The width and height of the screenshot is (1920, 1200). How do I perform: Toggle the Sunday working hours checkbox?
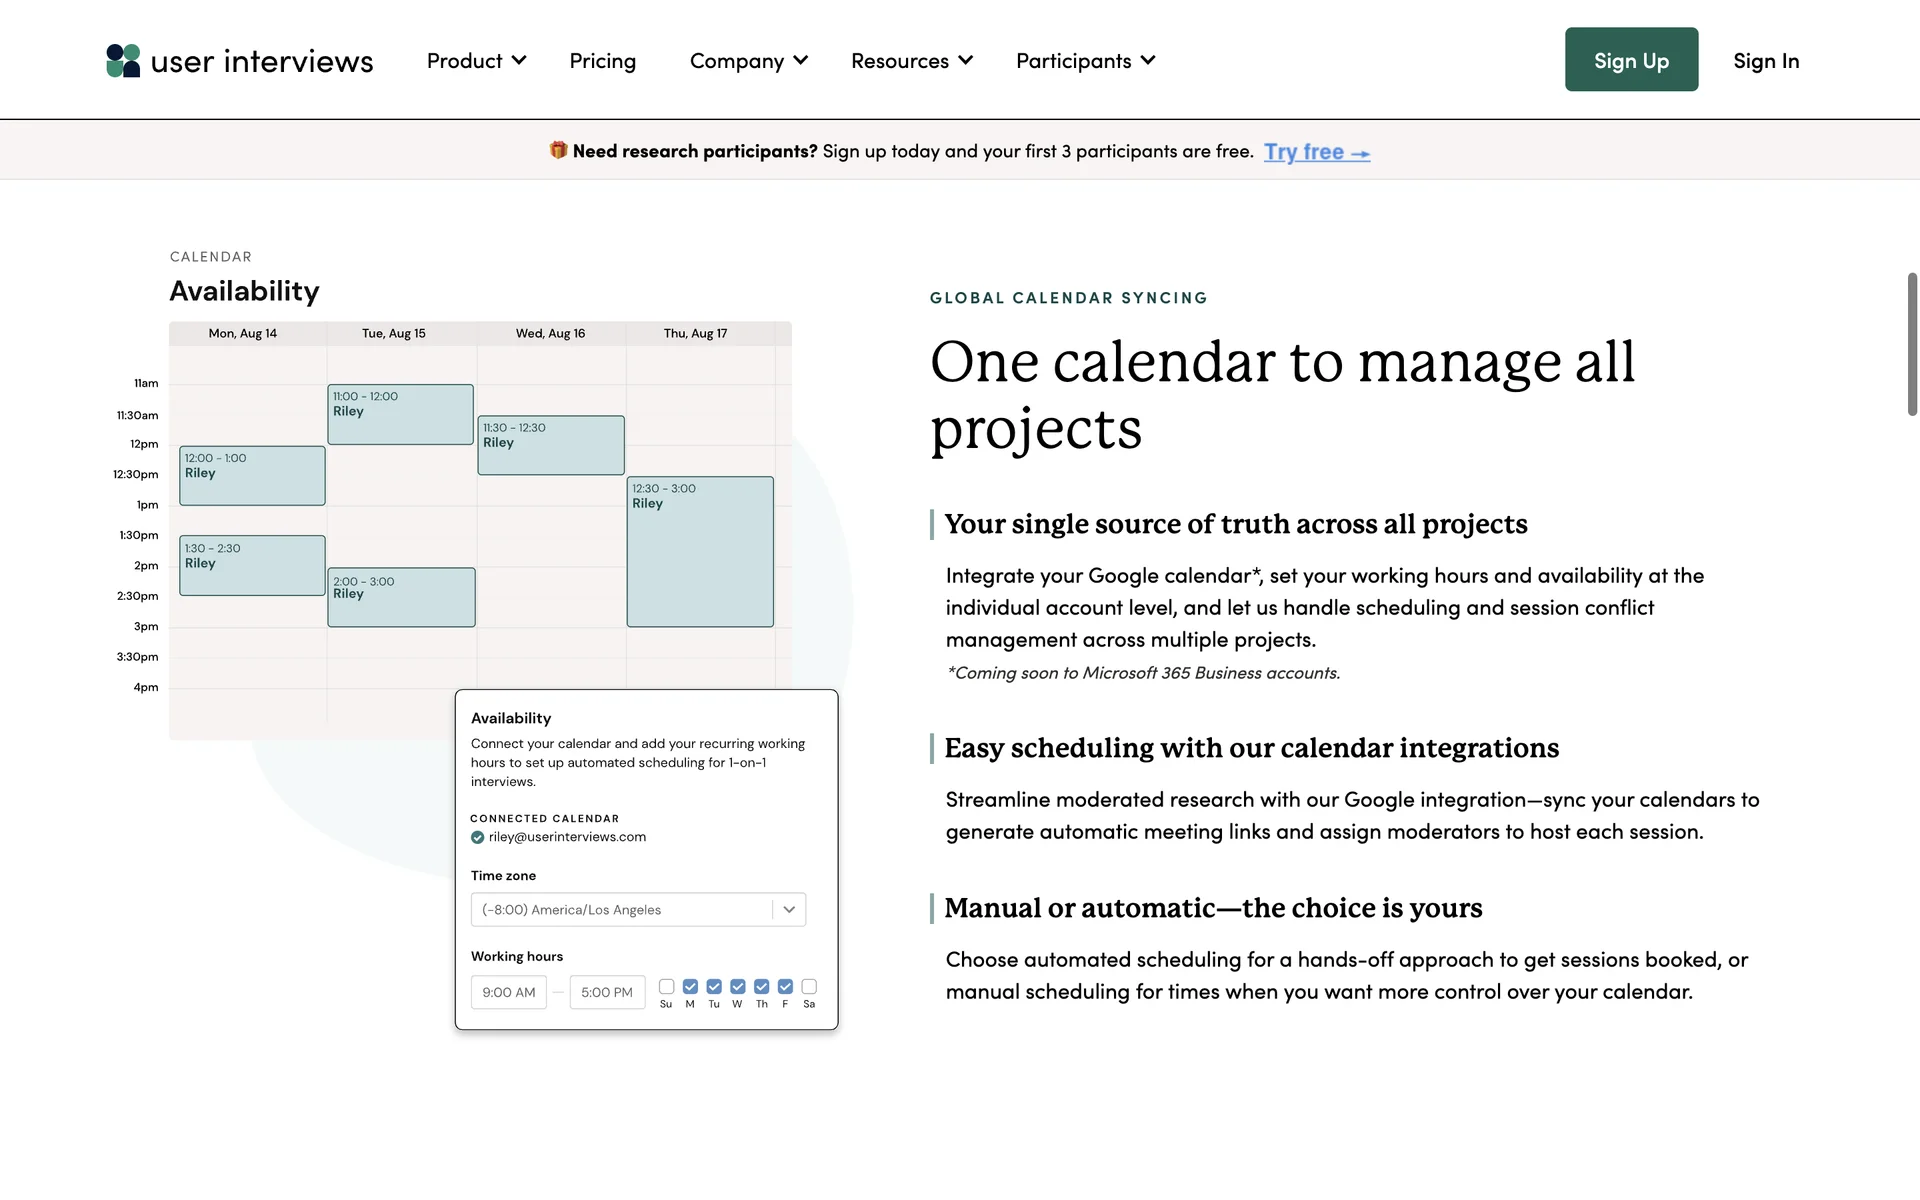click(666, 987)
